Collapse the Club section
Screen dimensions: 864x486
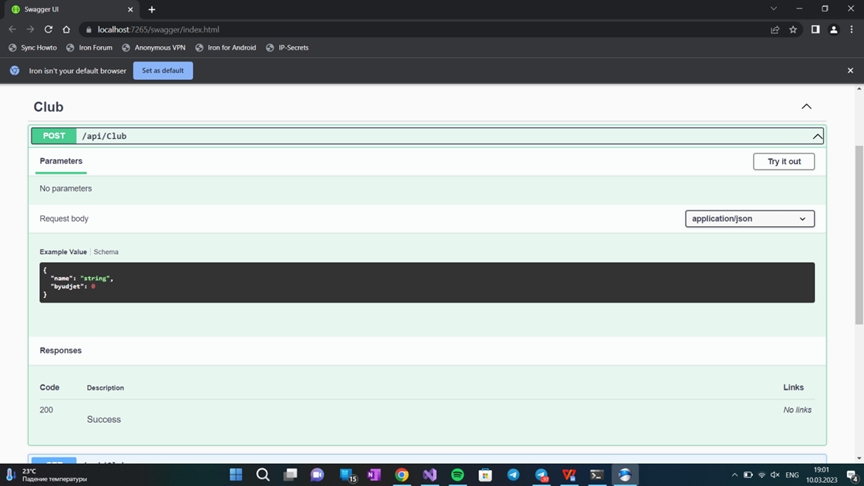tap(806, 107)
